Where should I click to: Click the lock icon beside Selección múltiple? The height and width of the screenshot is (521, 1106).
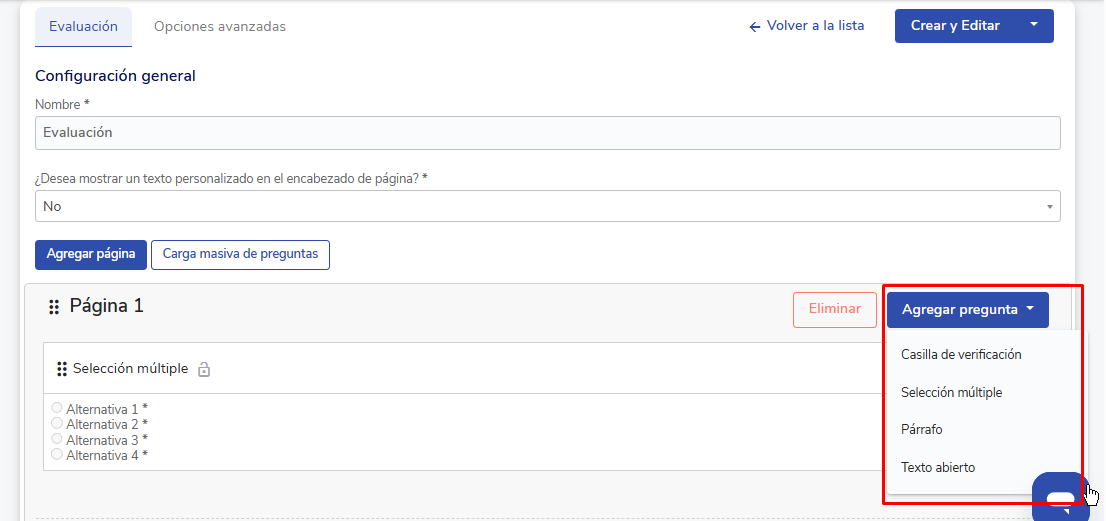point(204,369)
